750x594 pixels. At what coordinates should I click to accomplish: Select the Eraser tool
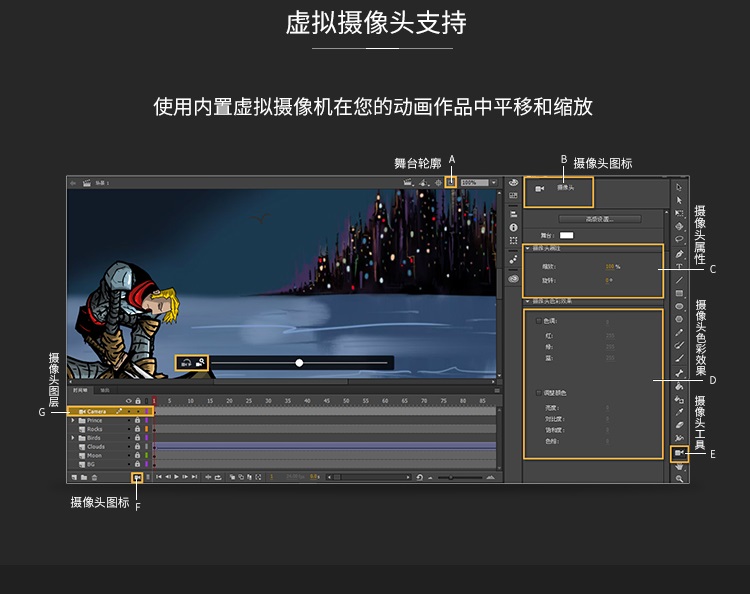pyautogui.click(x=679, y=425)
